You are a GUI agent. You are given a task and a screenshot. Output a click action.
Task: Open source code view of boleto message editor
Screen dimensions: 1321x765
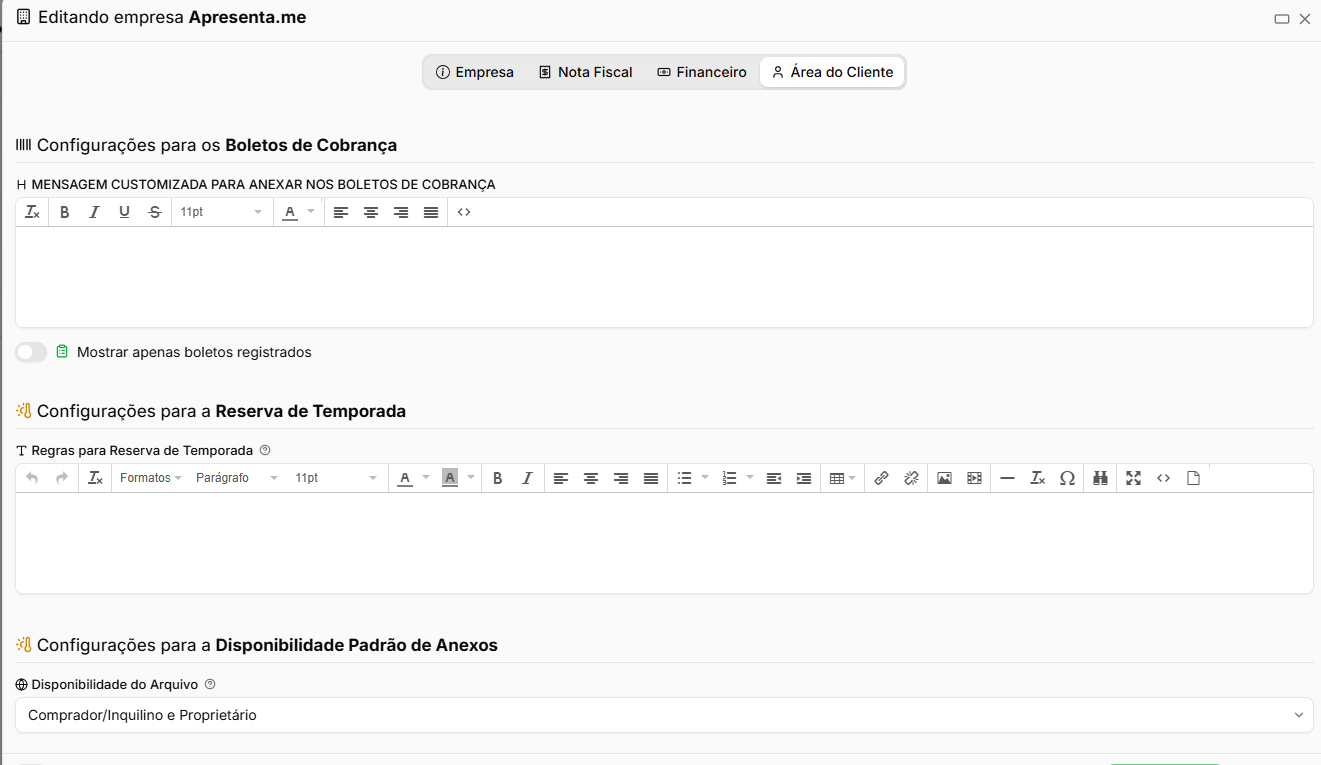pyautogui.click(x=464, y=212)
